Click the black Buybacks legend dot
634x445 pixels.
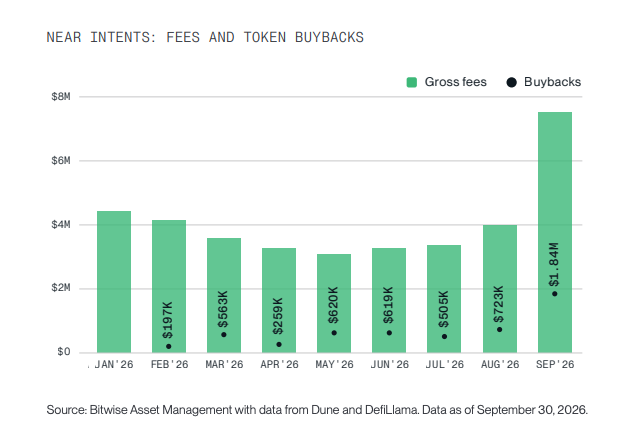511,82
